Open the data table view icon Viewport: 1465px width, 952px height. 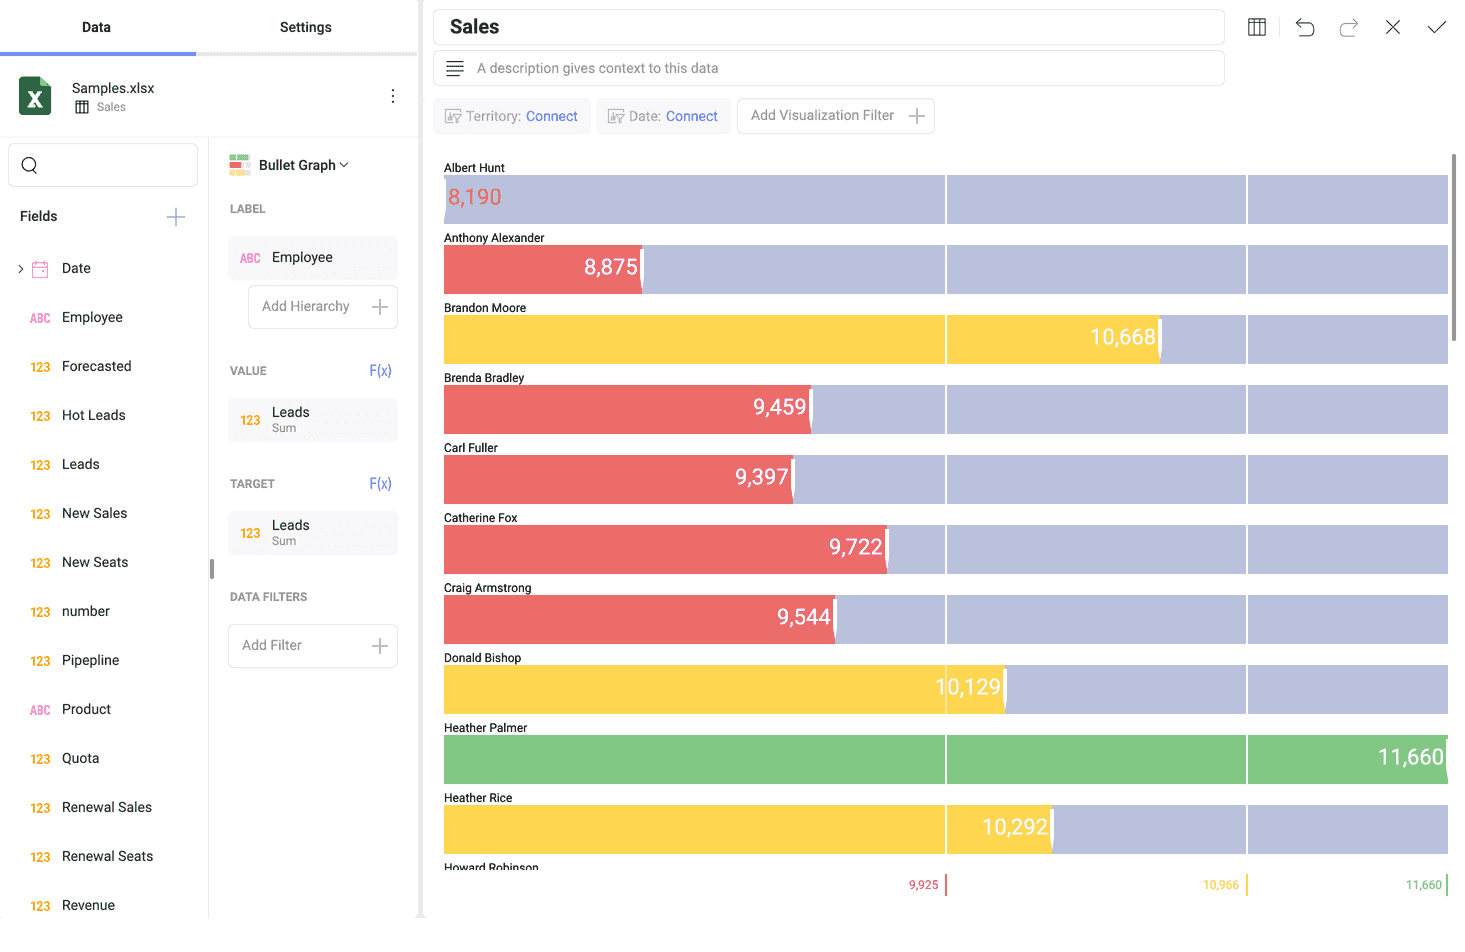pos(1257,27)
